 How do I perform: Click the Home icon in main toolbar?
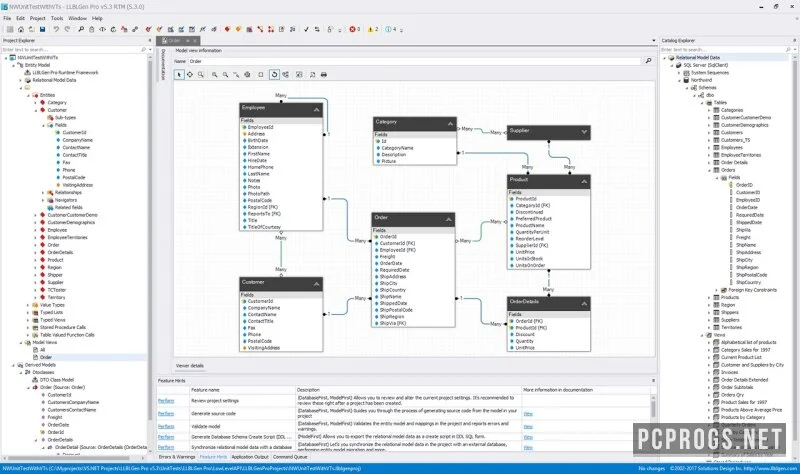(x=21, y=29)
